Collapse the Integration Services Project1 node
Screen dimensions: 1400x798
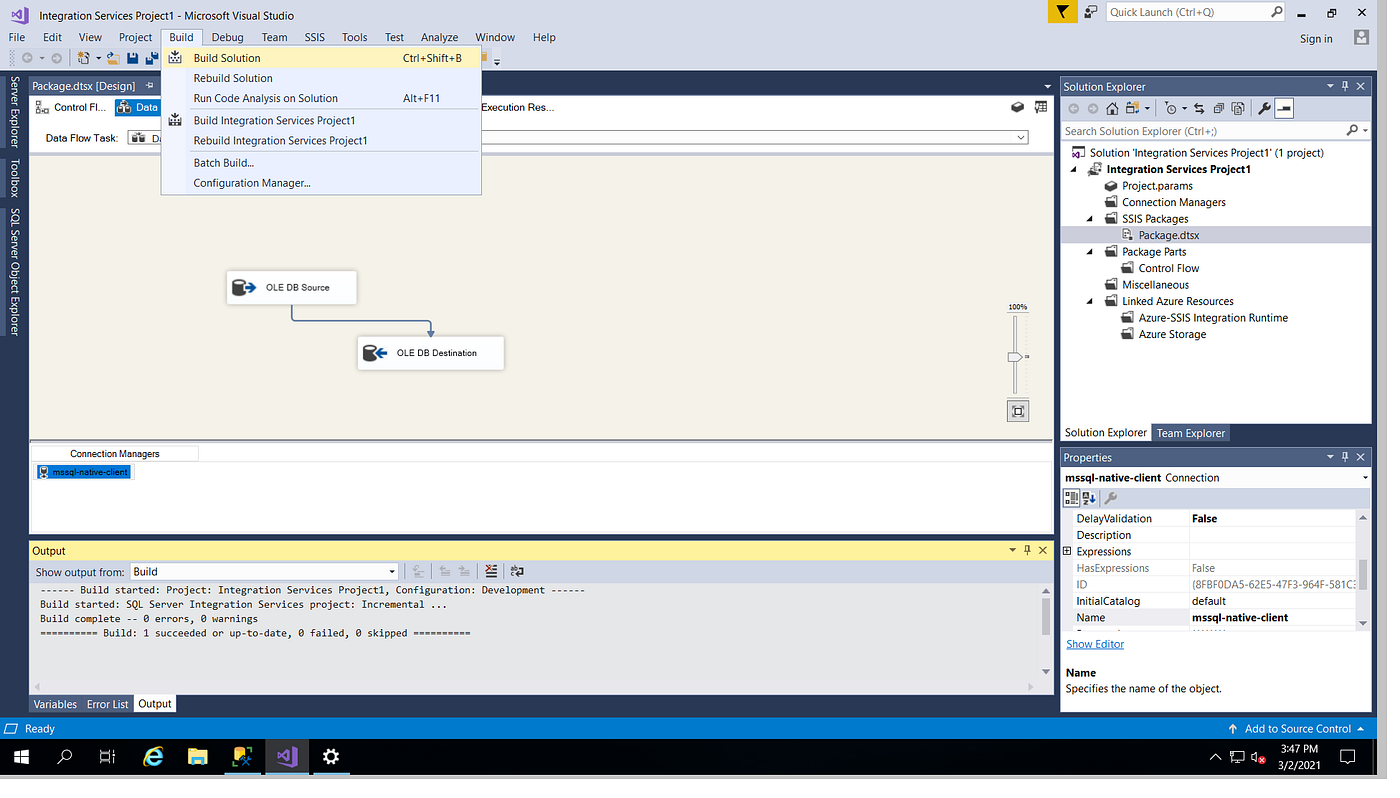(x=1074, y=169)
